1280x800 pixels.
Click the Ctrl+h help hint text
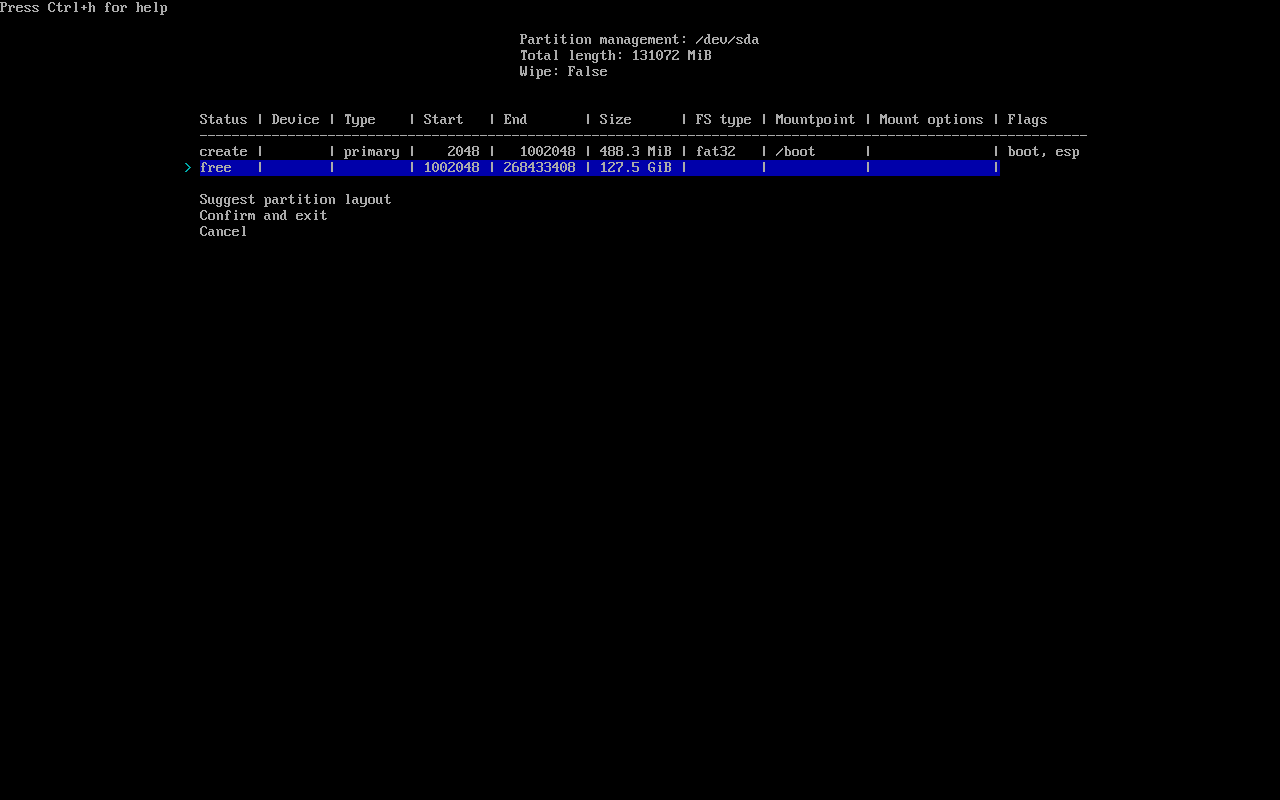coord(84,8)
